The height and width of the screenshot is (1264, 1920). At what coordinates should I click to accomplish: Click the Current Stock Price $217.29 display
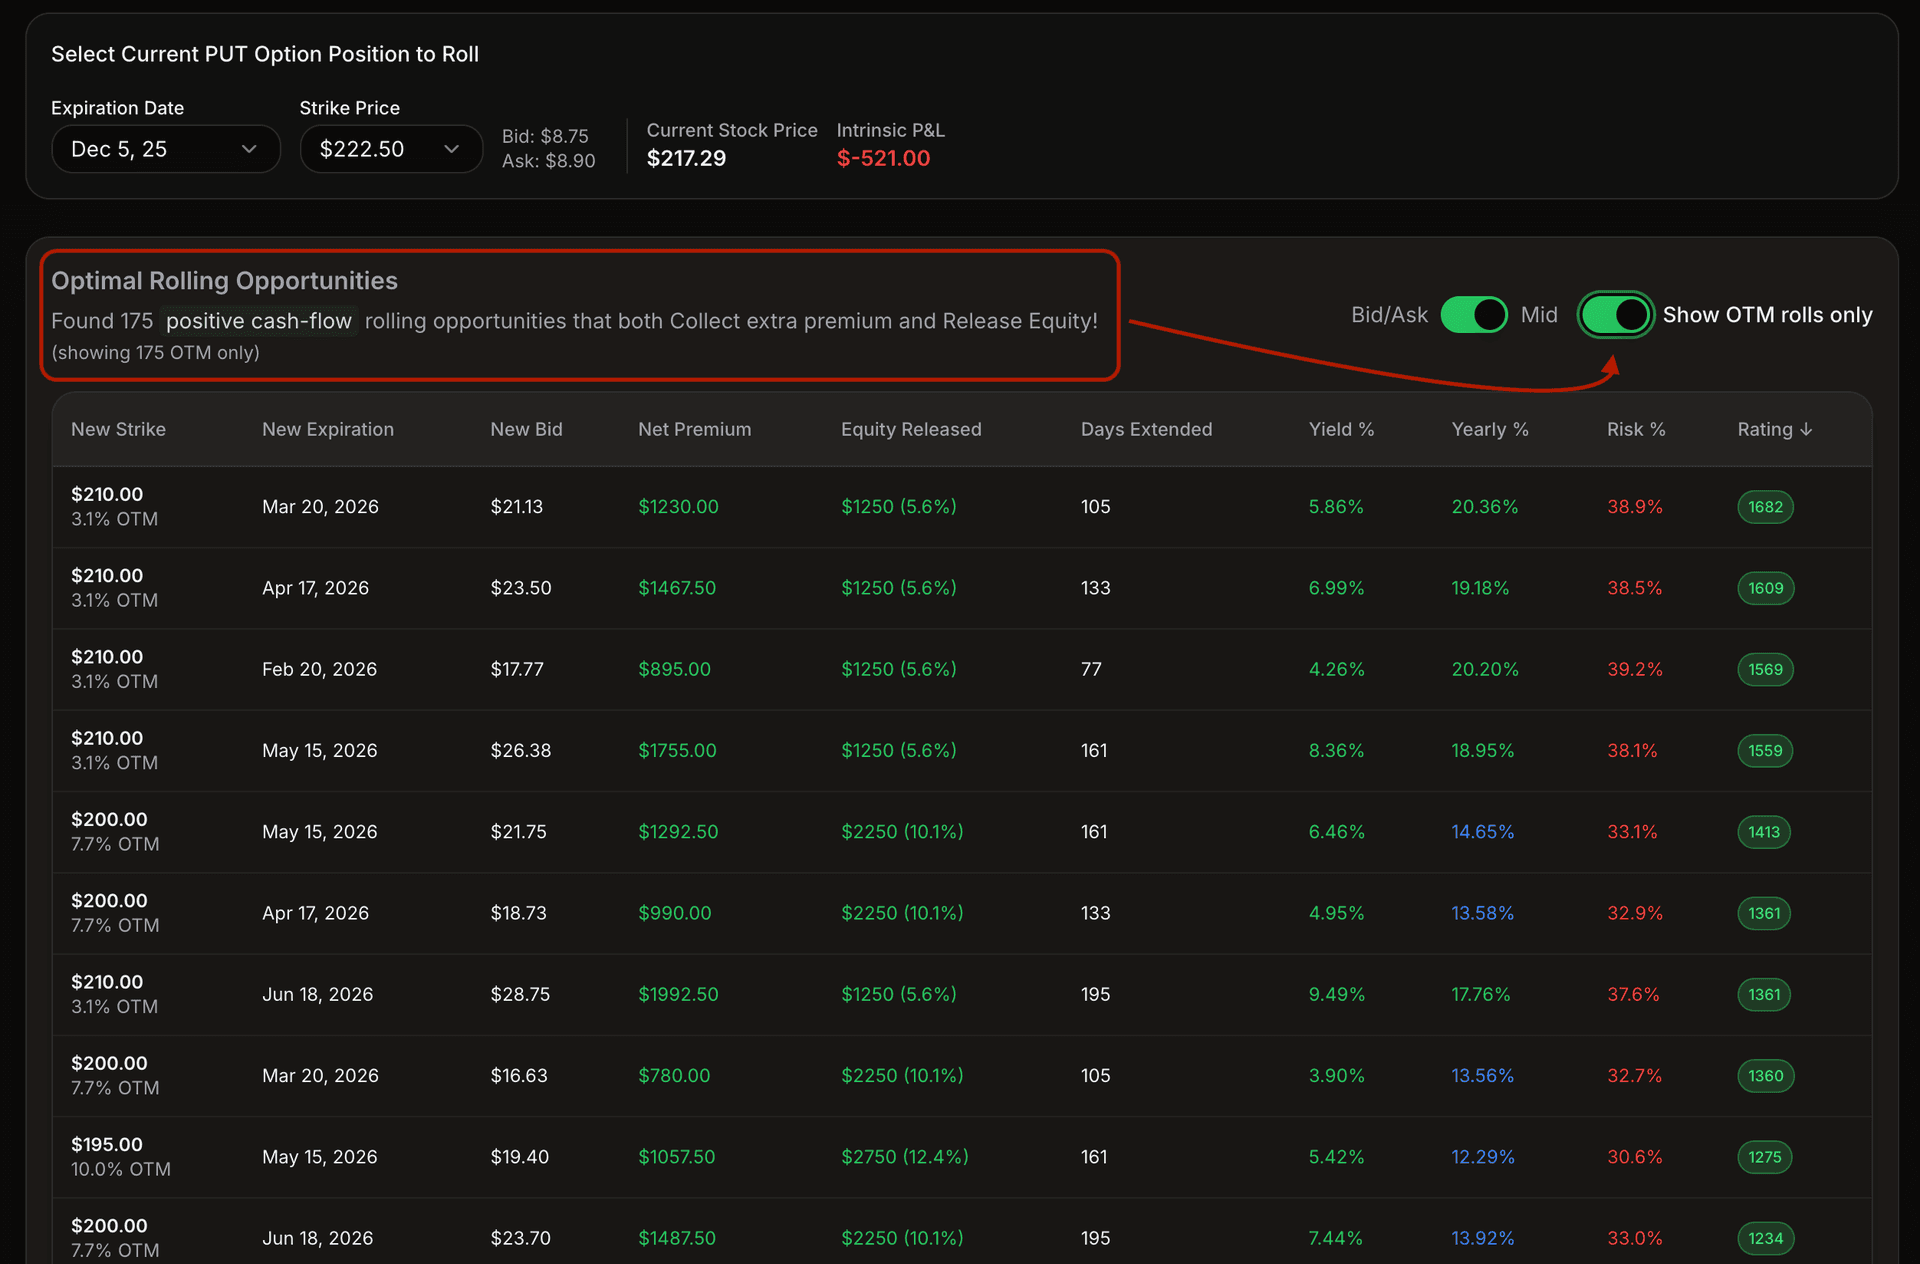point(686,158)
